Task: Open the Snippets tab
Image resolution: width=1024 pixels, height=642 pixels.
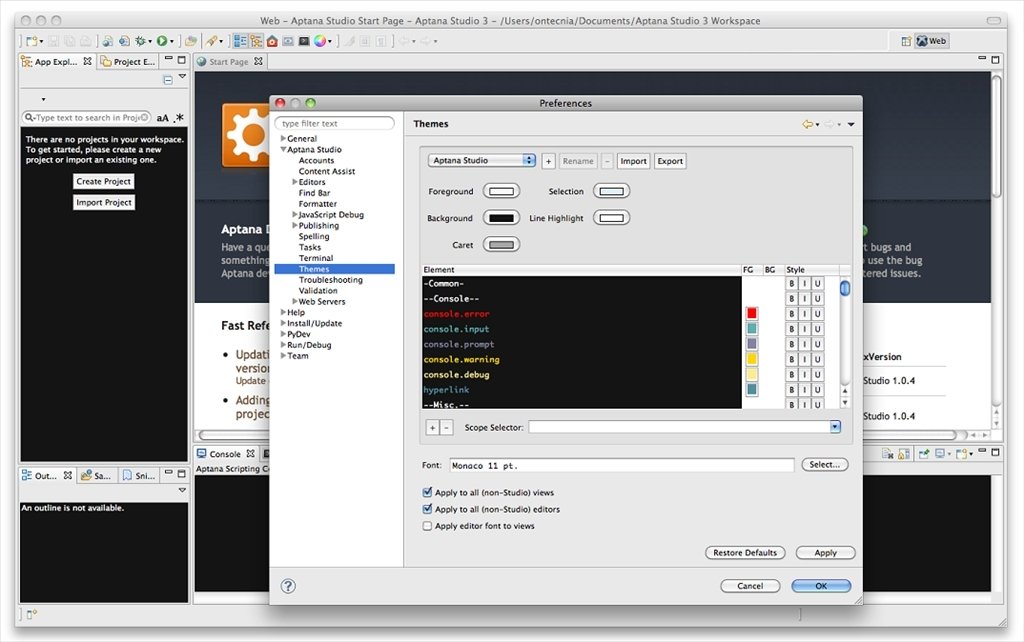Action: [139, 475]
